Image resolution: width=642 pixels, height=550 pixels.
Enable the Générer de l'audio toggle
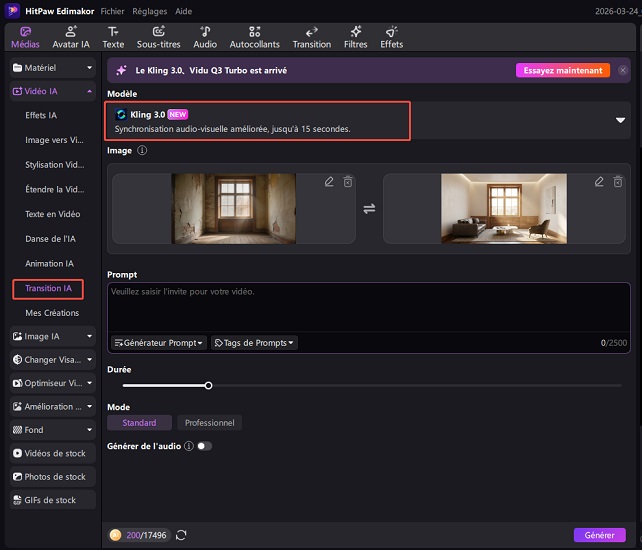[x=204, y=446]
